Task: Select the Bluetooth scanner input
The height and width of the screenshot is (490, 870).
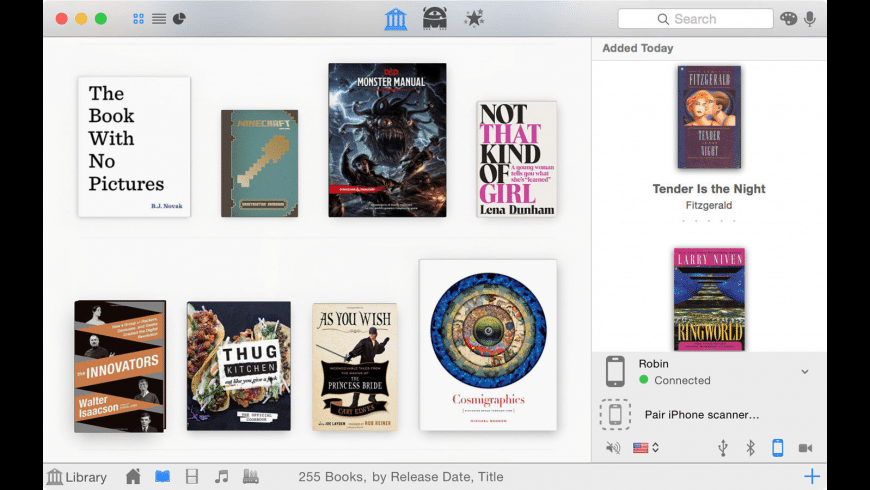Action: pos(750,448)
